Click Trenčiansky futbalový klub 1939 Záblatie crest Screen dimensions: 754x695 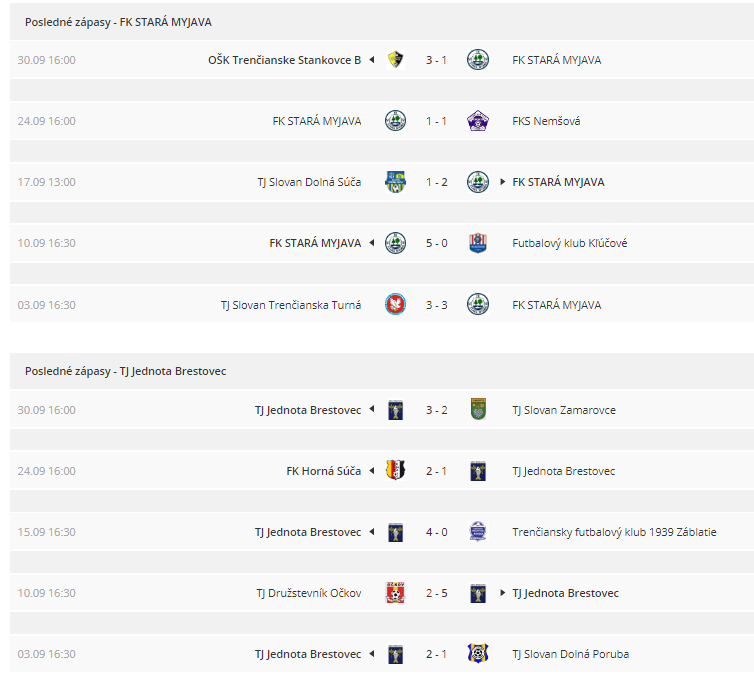(x=478, y=531)
